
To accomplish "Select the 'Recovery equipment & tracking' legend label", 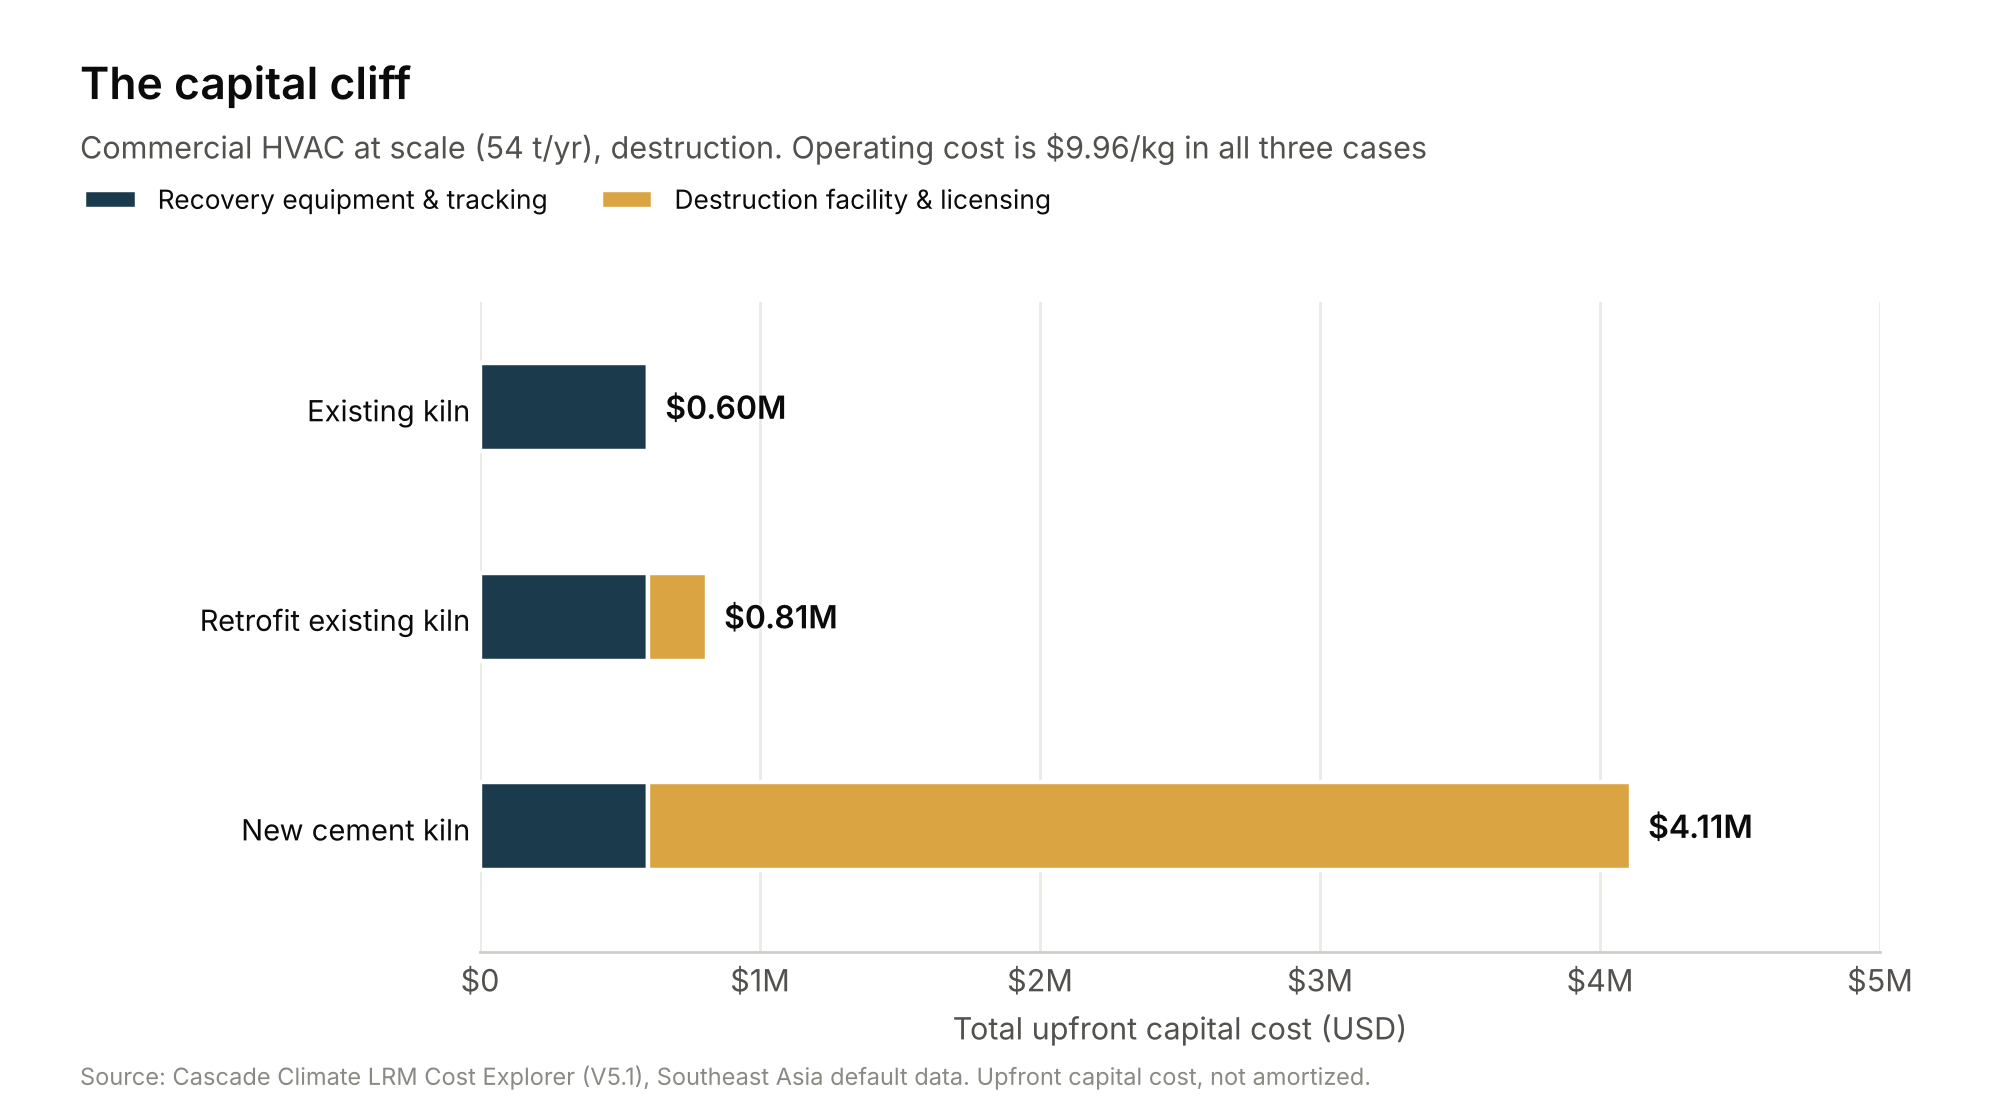I will pos(352,200).
